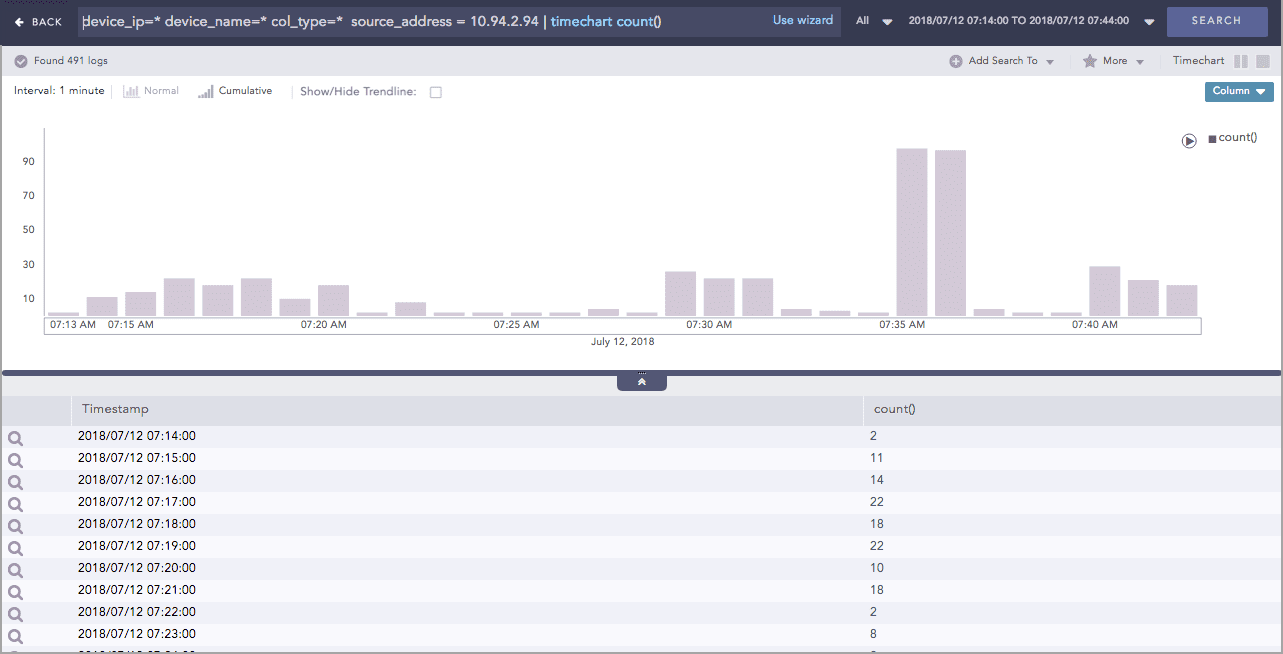1283x654 pixels.
Task: Select the Normal chart style icon
Action: 135,90
